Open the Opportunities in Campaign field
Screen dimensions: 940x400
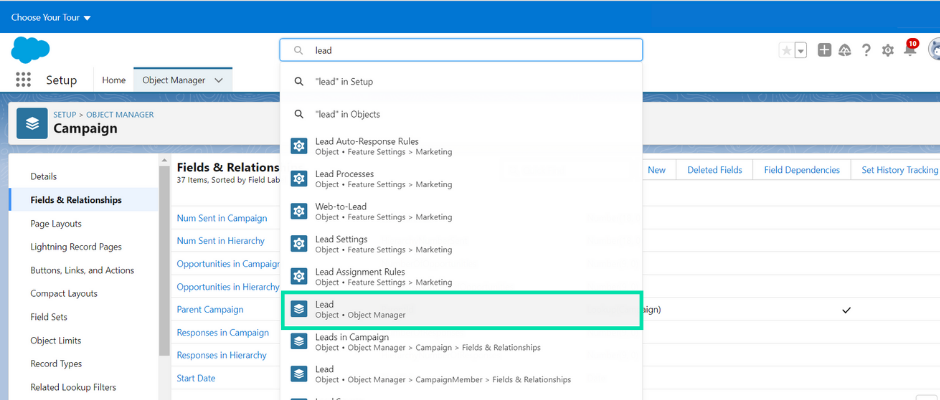click(228, 263)
